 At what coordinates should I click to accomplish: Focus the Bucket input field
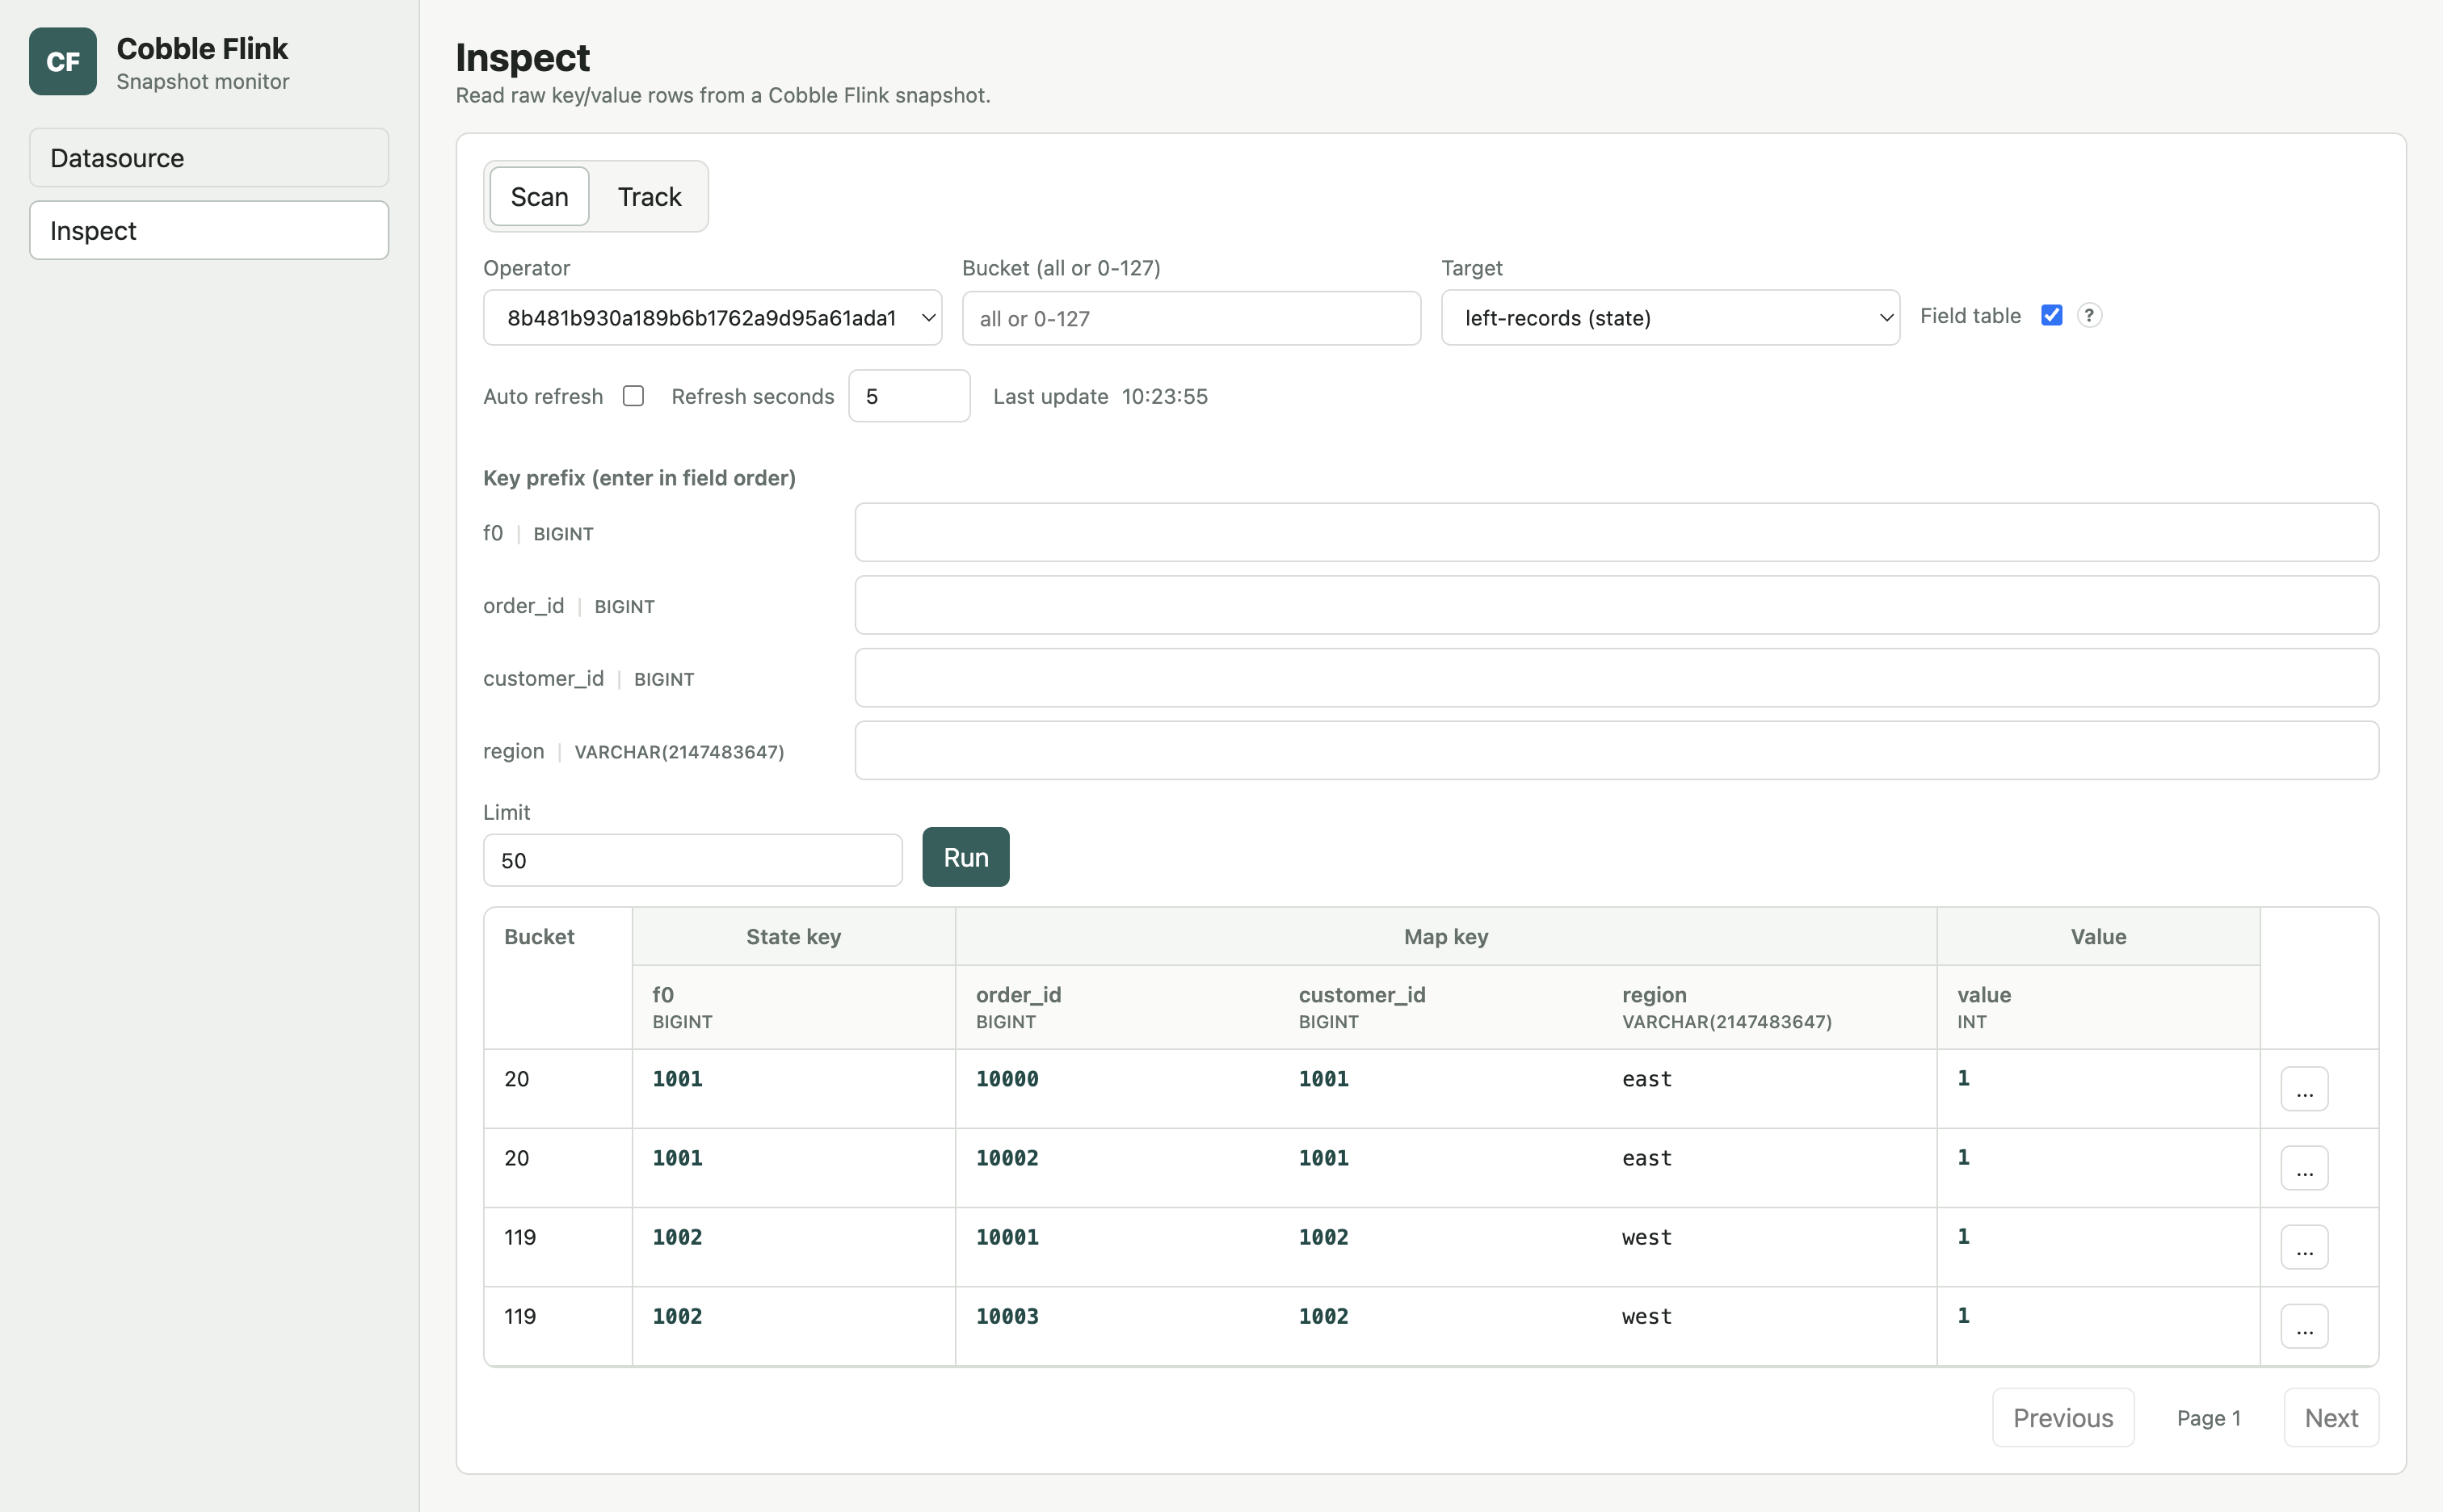1191,318
